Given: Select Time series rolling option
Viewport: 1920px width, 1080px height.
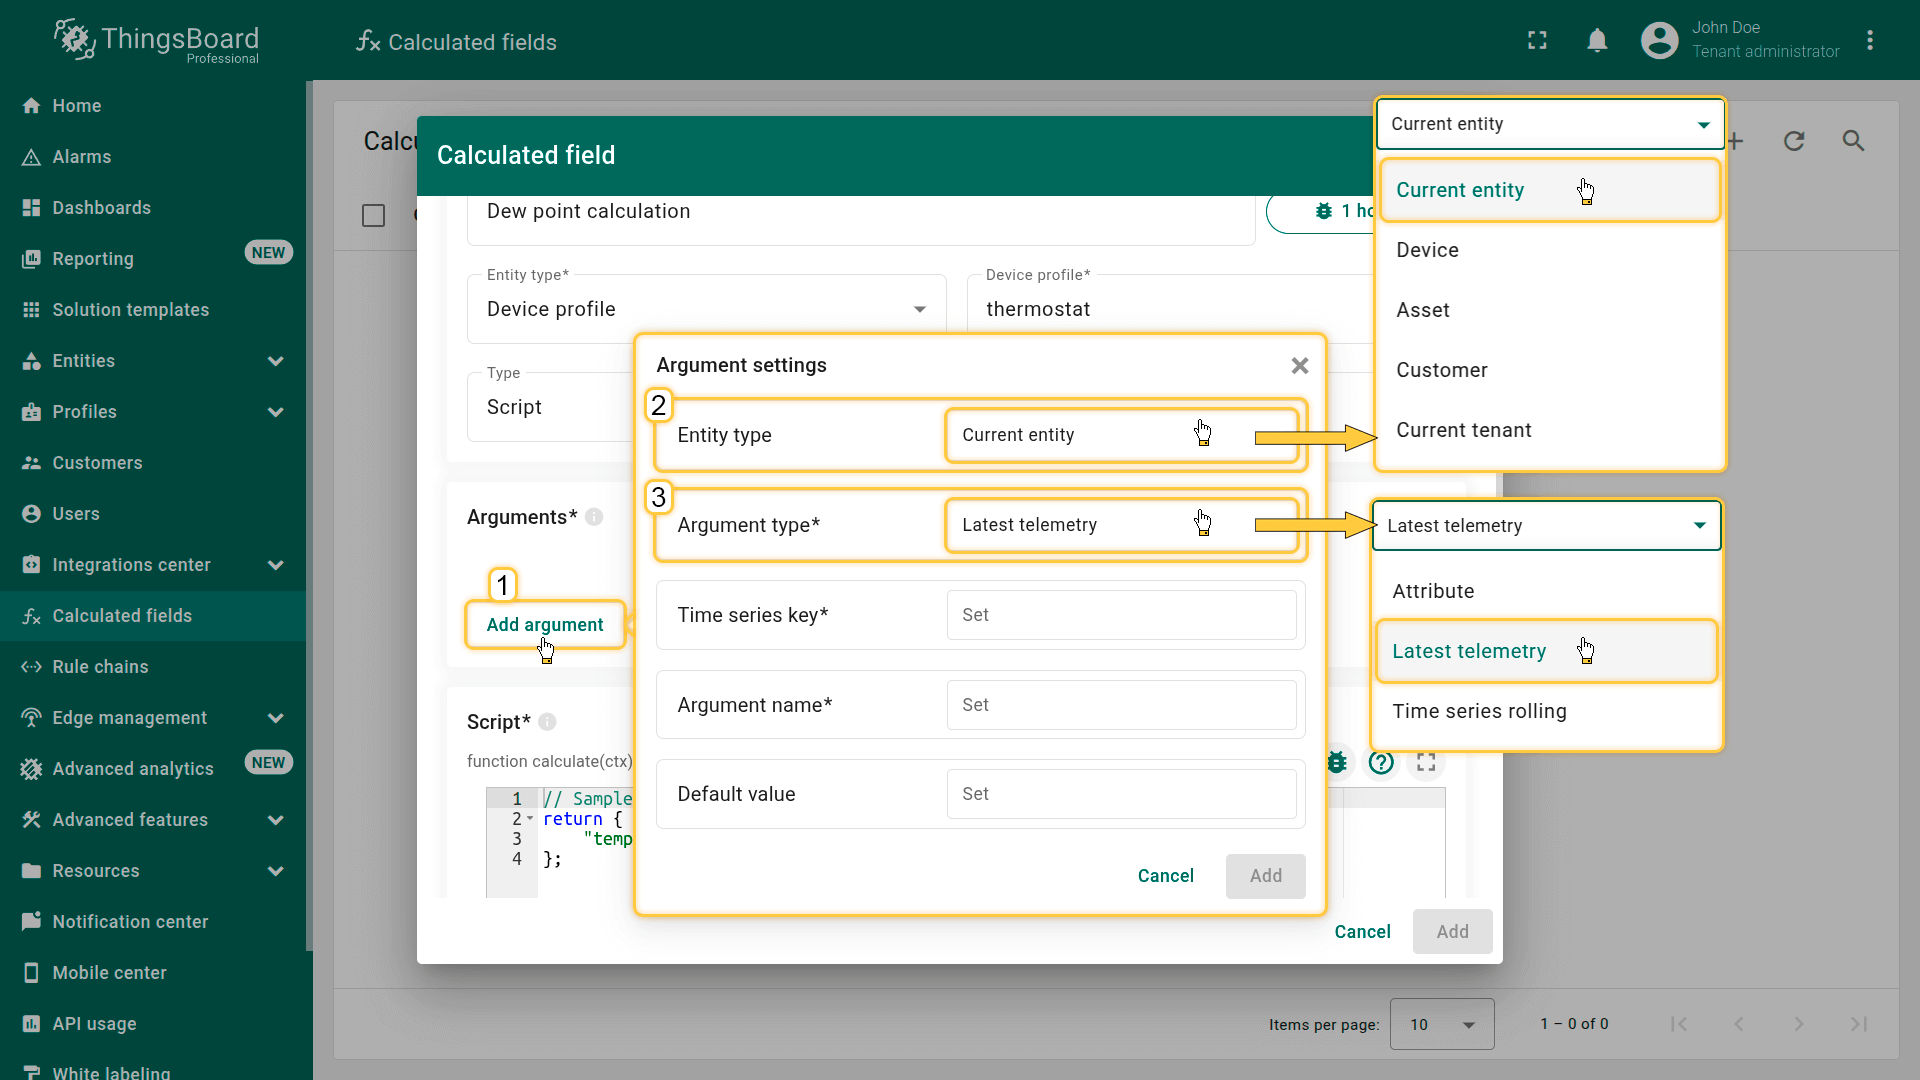Looking at the screenshot, I should click(x=1479, y=711).
